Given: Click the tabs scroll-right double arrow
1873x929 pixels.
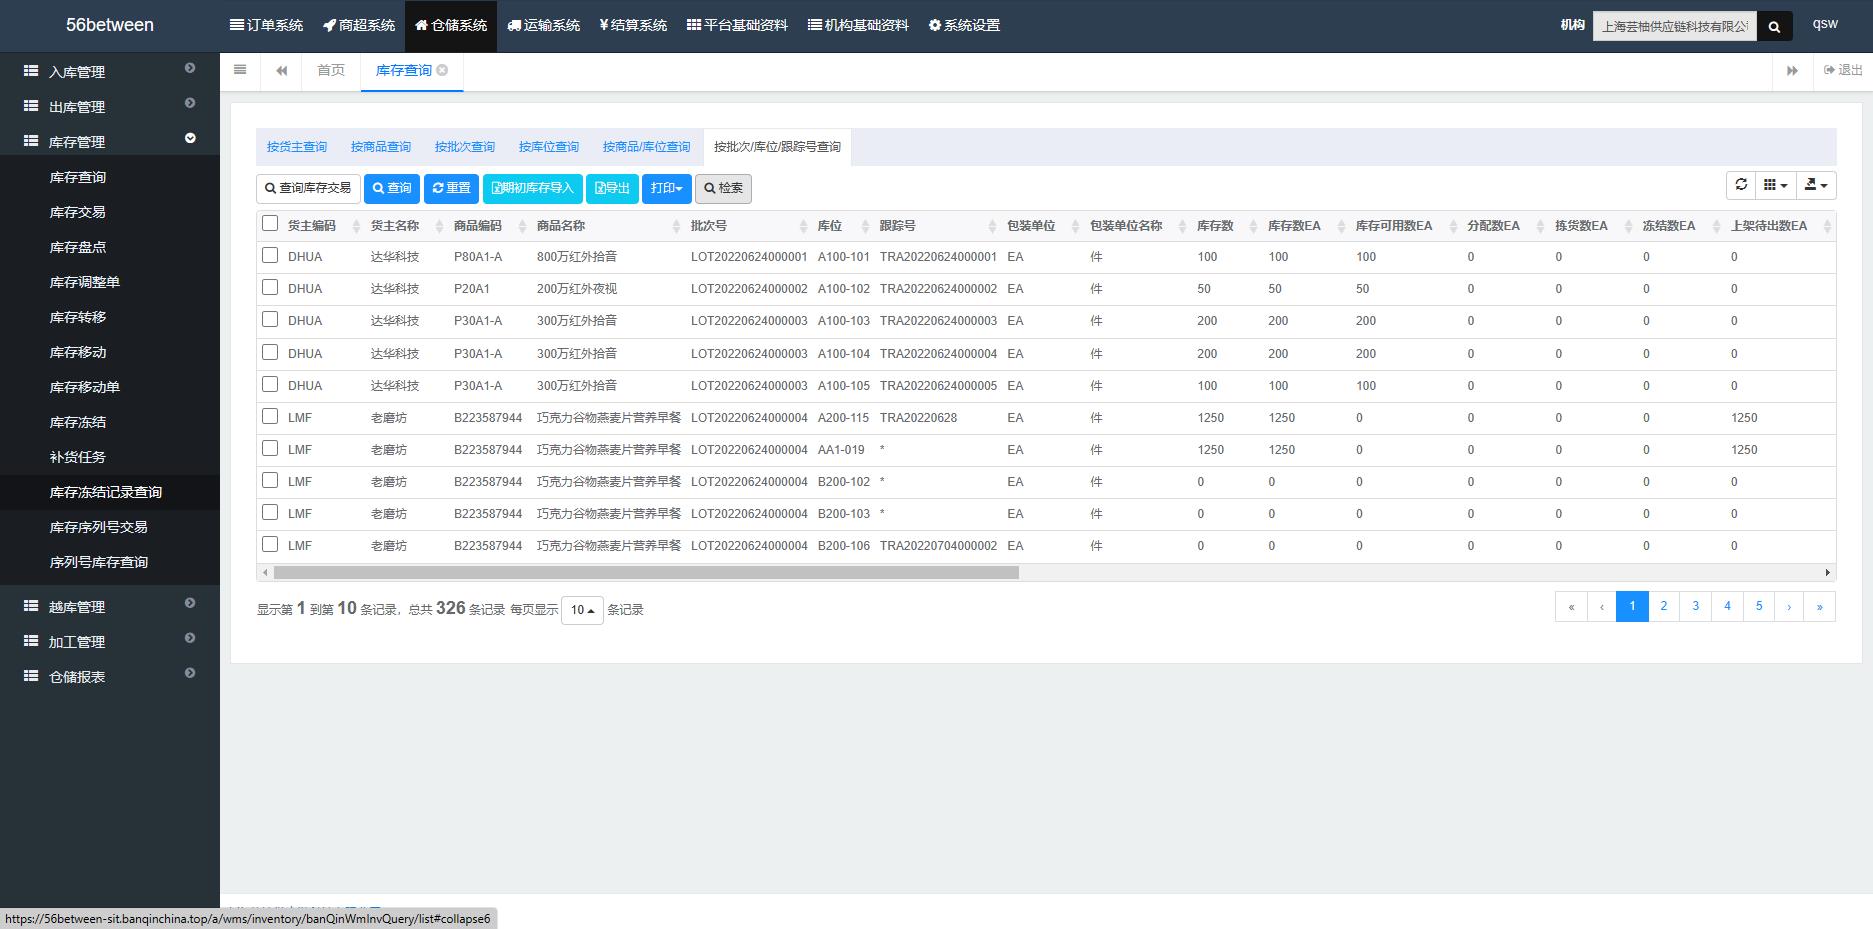Looking at the screenshot, I should [1792, 70].
